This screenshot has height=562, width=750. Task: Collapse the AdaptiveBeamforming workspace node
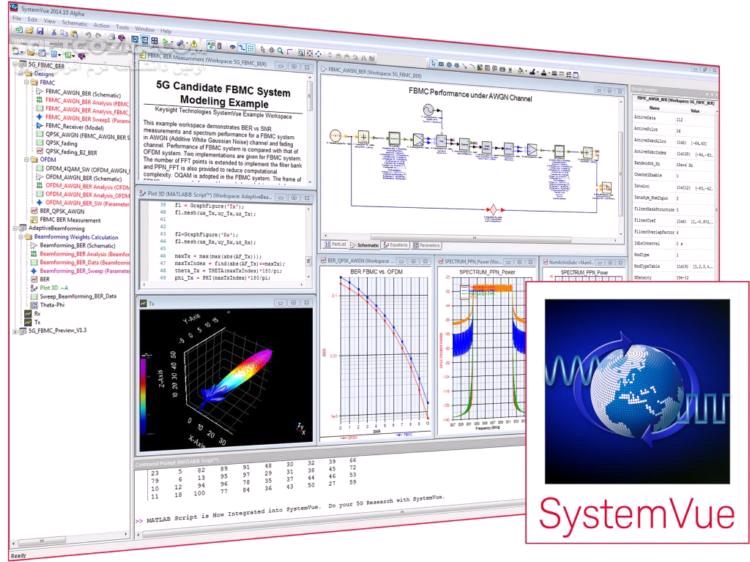point(16,228)
